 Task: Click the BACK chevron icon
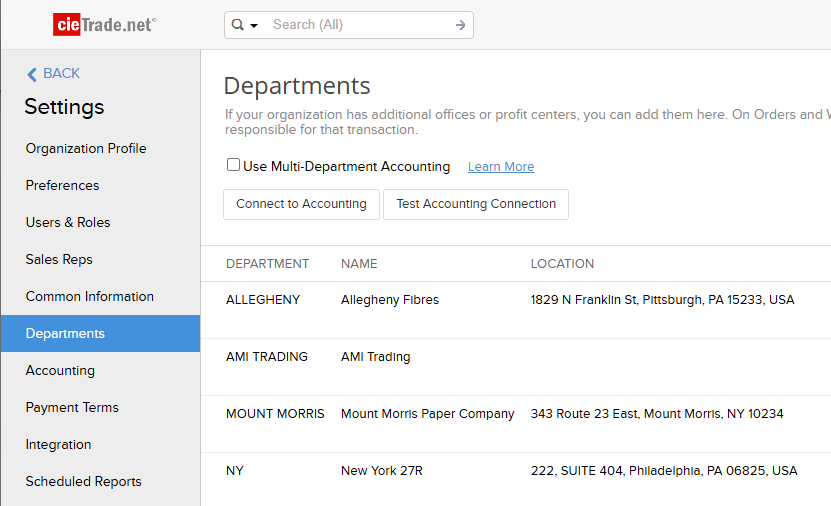click(32, 74)
